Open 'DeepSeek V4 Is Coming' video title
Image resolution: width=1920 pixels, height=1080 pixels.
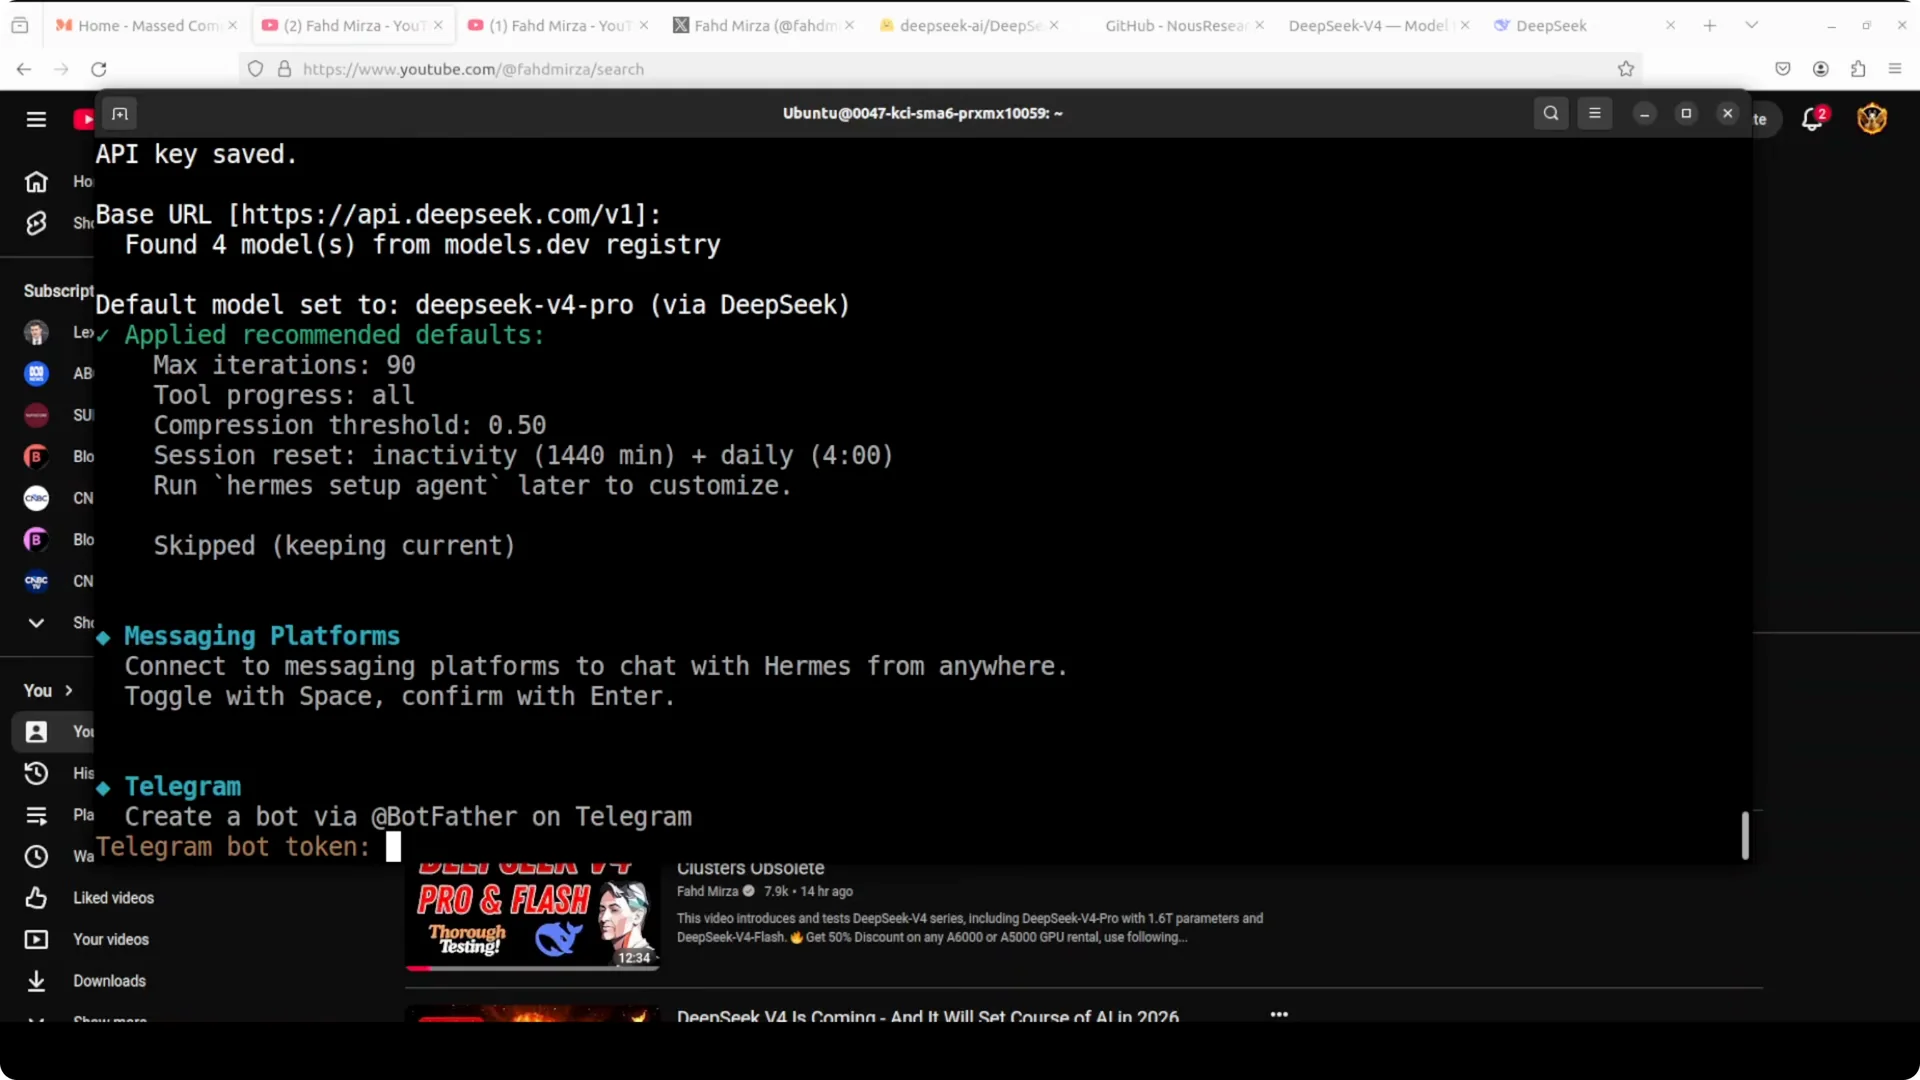point(928,1015)
